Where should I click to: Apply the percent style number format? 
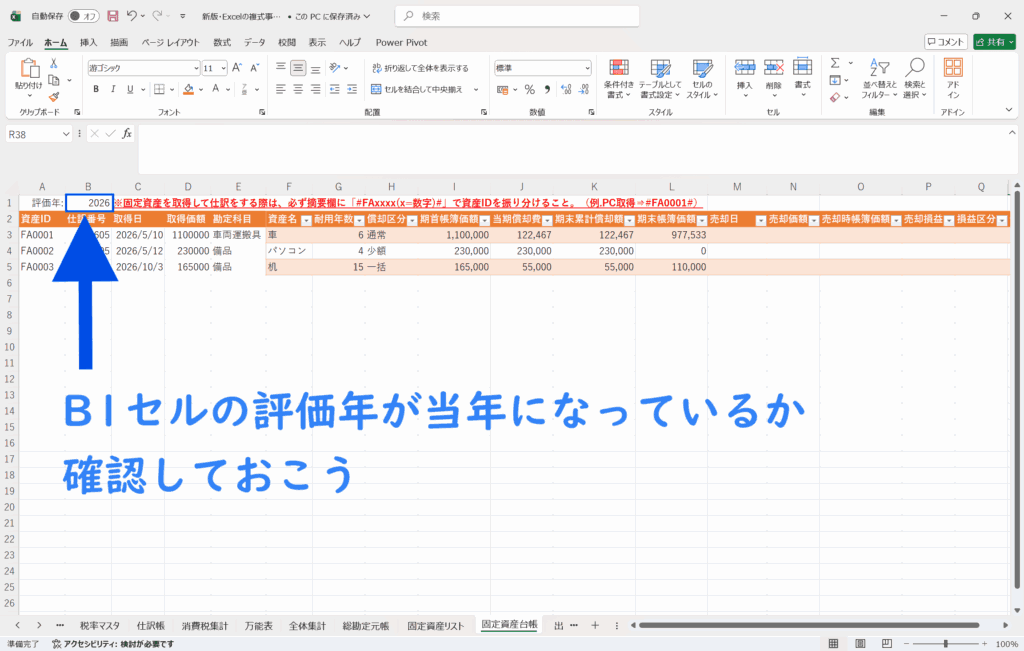pyautogui.click(x=530, y=89)
